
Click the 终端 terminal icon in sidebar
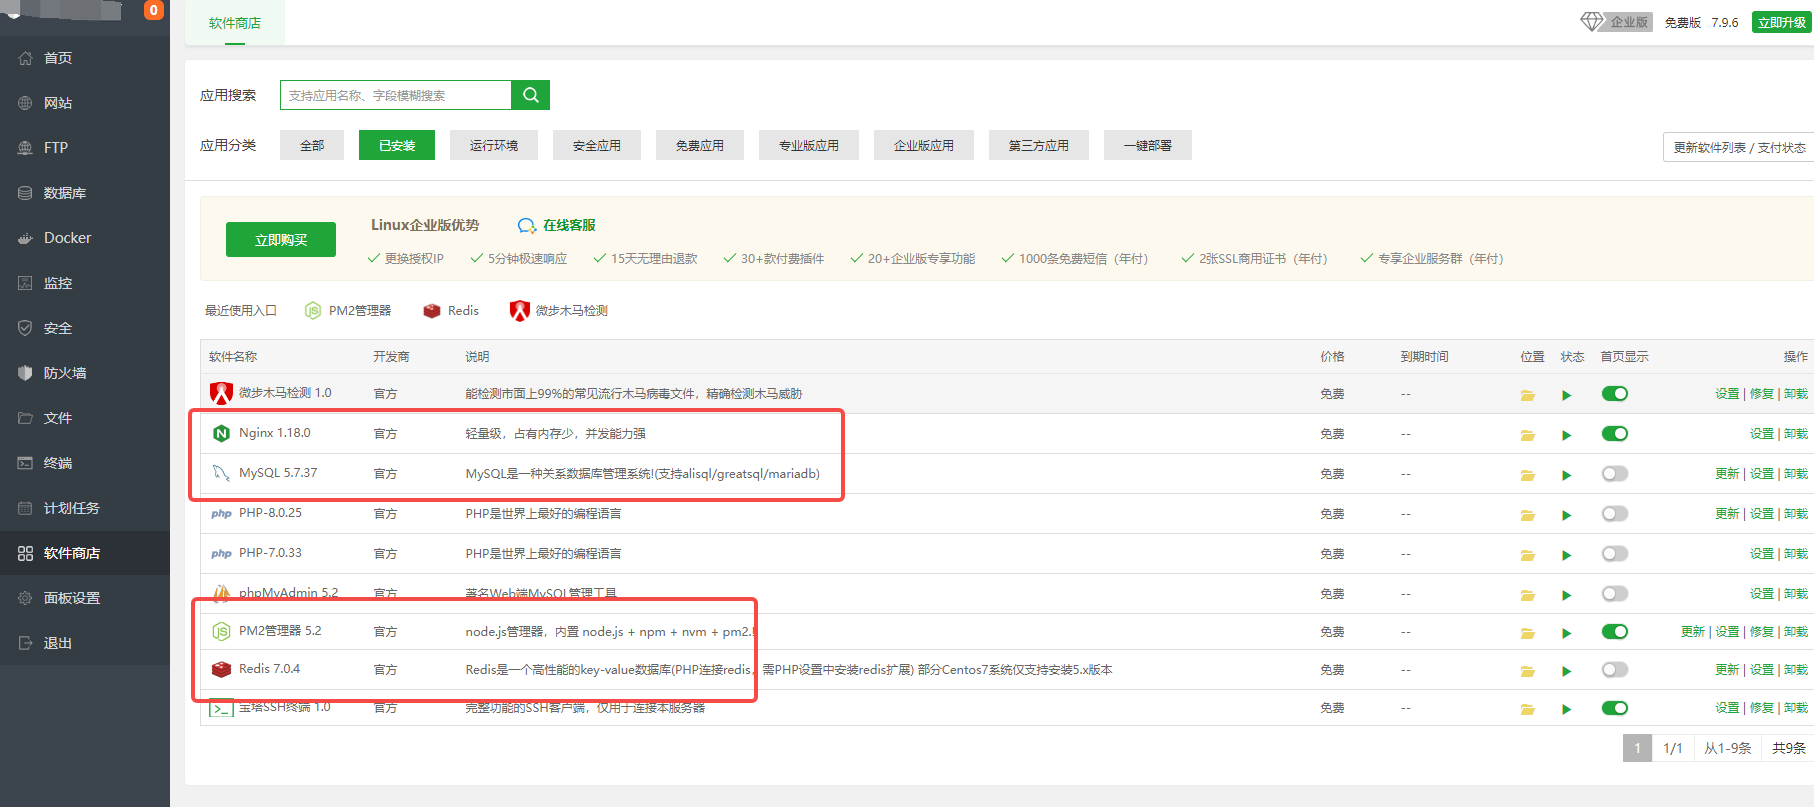tap(25, 463)
